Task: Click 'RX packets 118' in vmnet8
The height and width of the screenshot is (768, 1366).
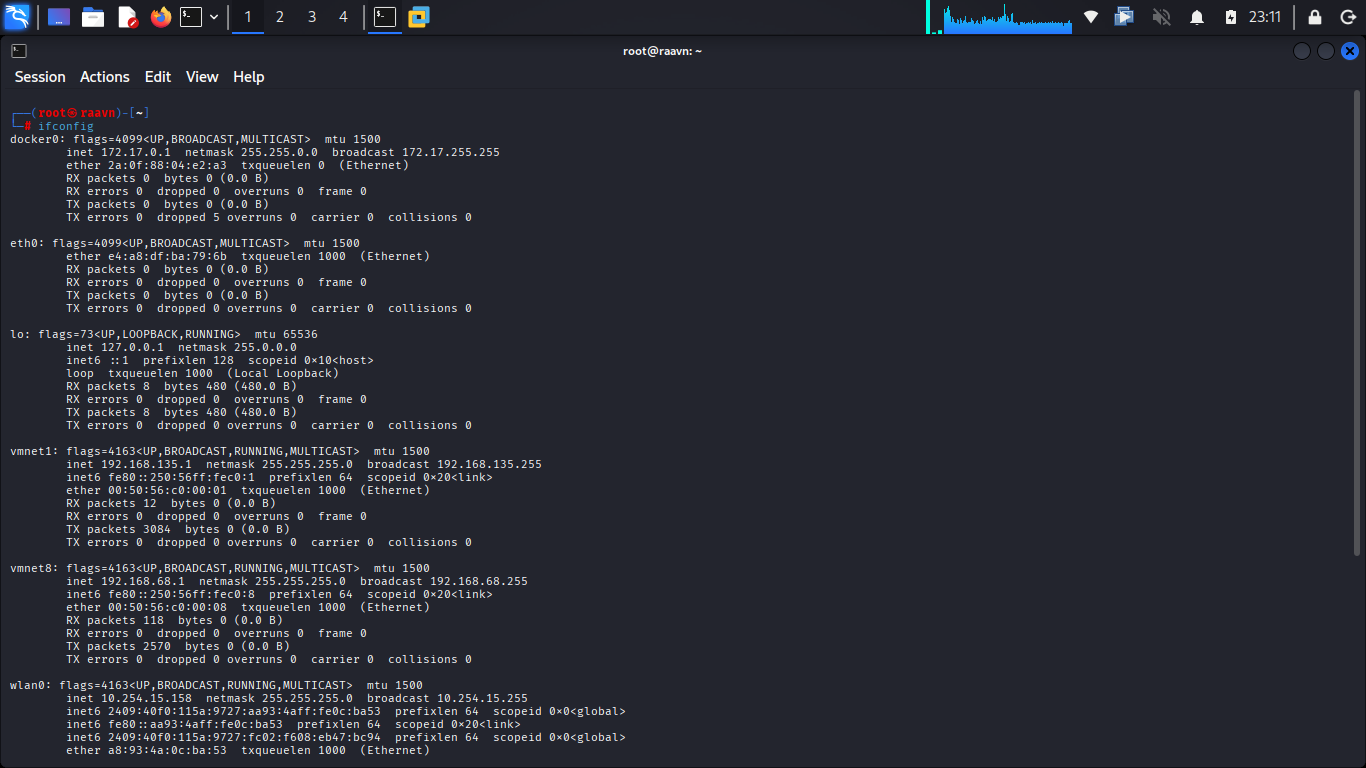Action: click(x=115, y=620)
